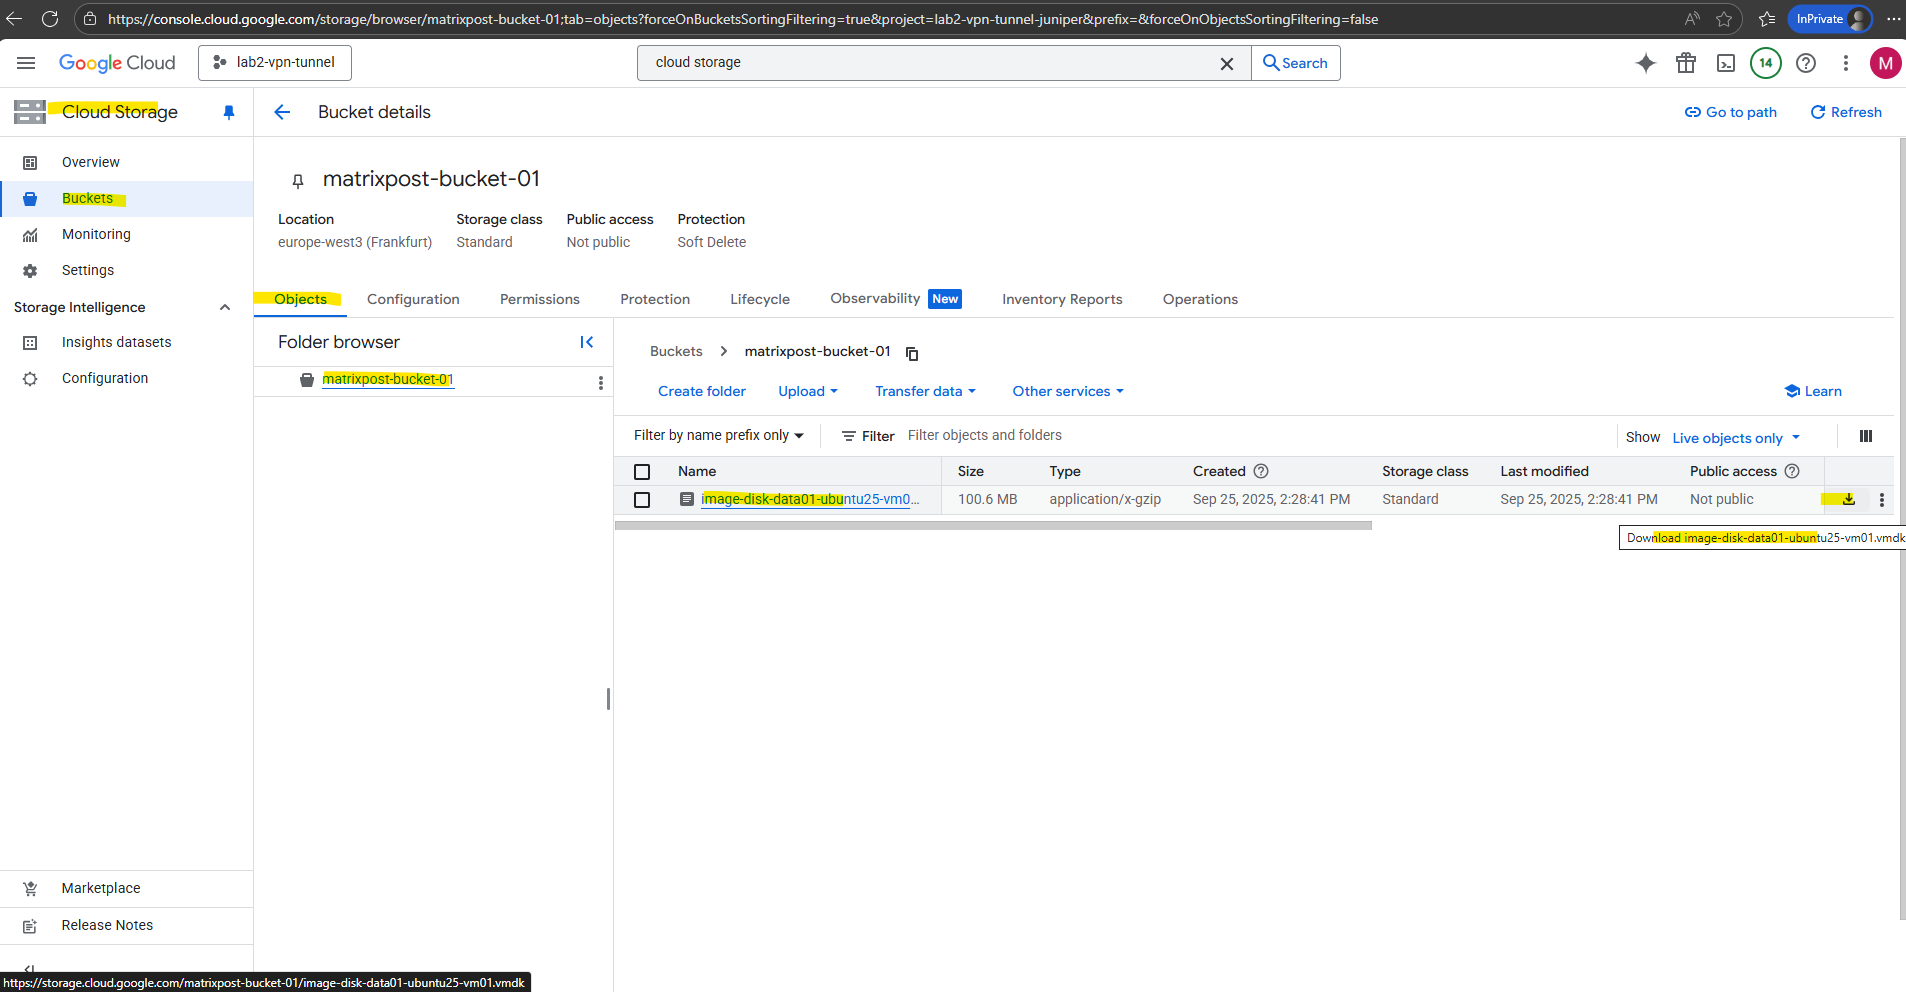Open notifications badge showing 14

pos(1766,63)
